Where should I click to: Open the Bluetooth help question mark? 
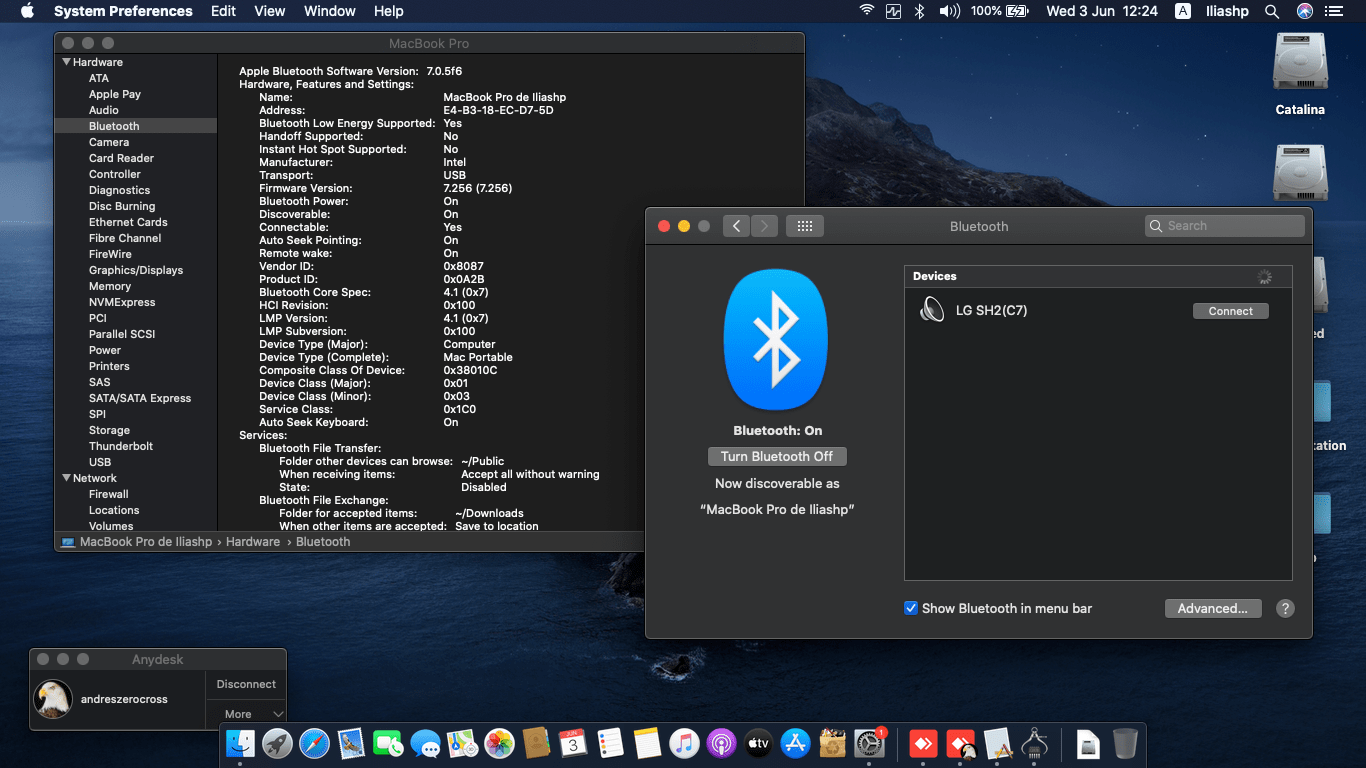coord(1285,608)
